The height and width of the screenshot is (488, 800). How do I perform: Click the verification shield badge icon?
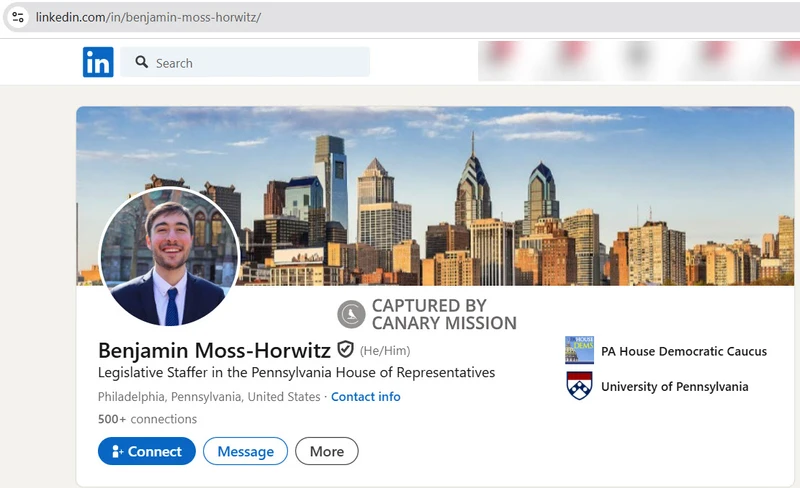pos(345,350)
